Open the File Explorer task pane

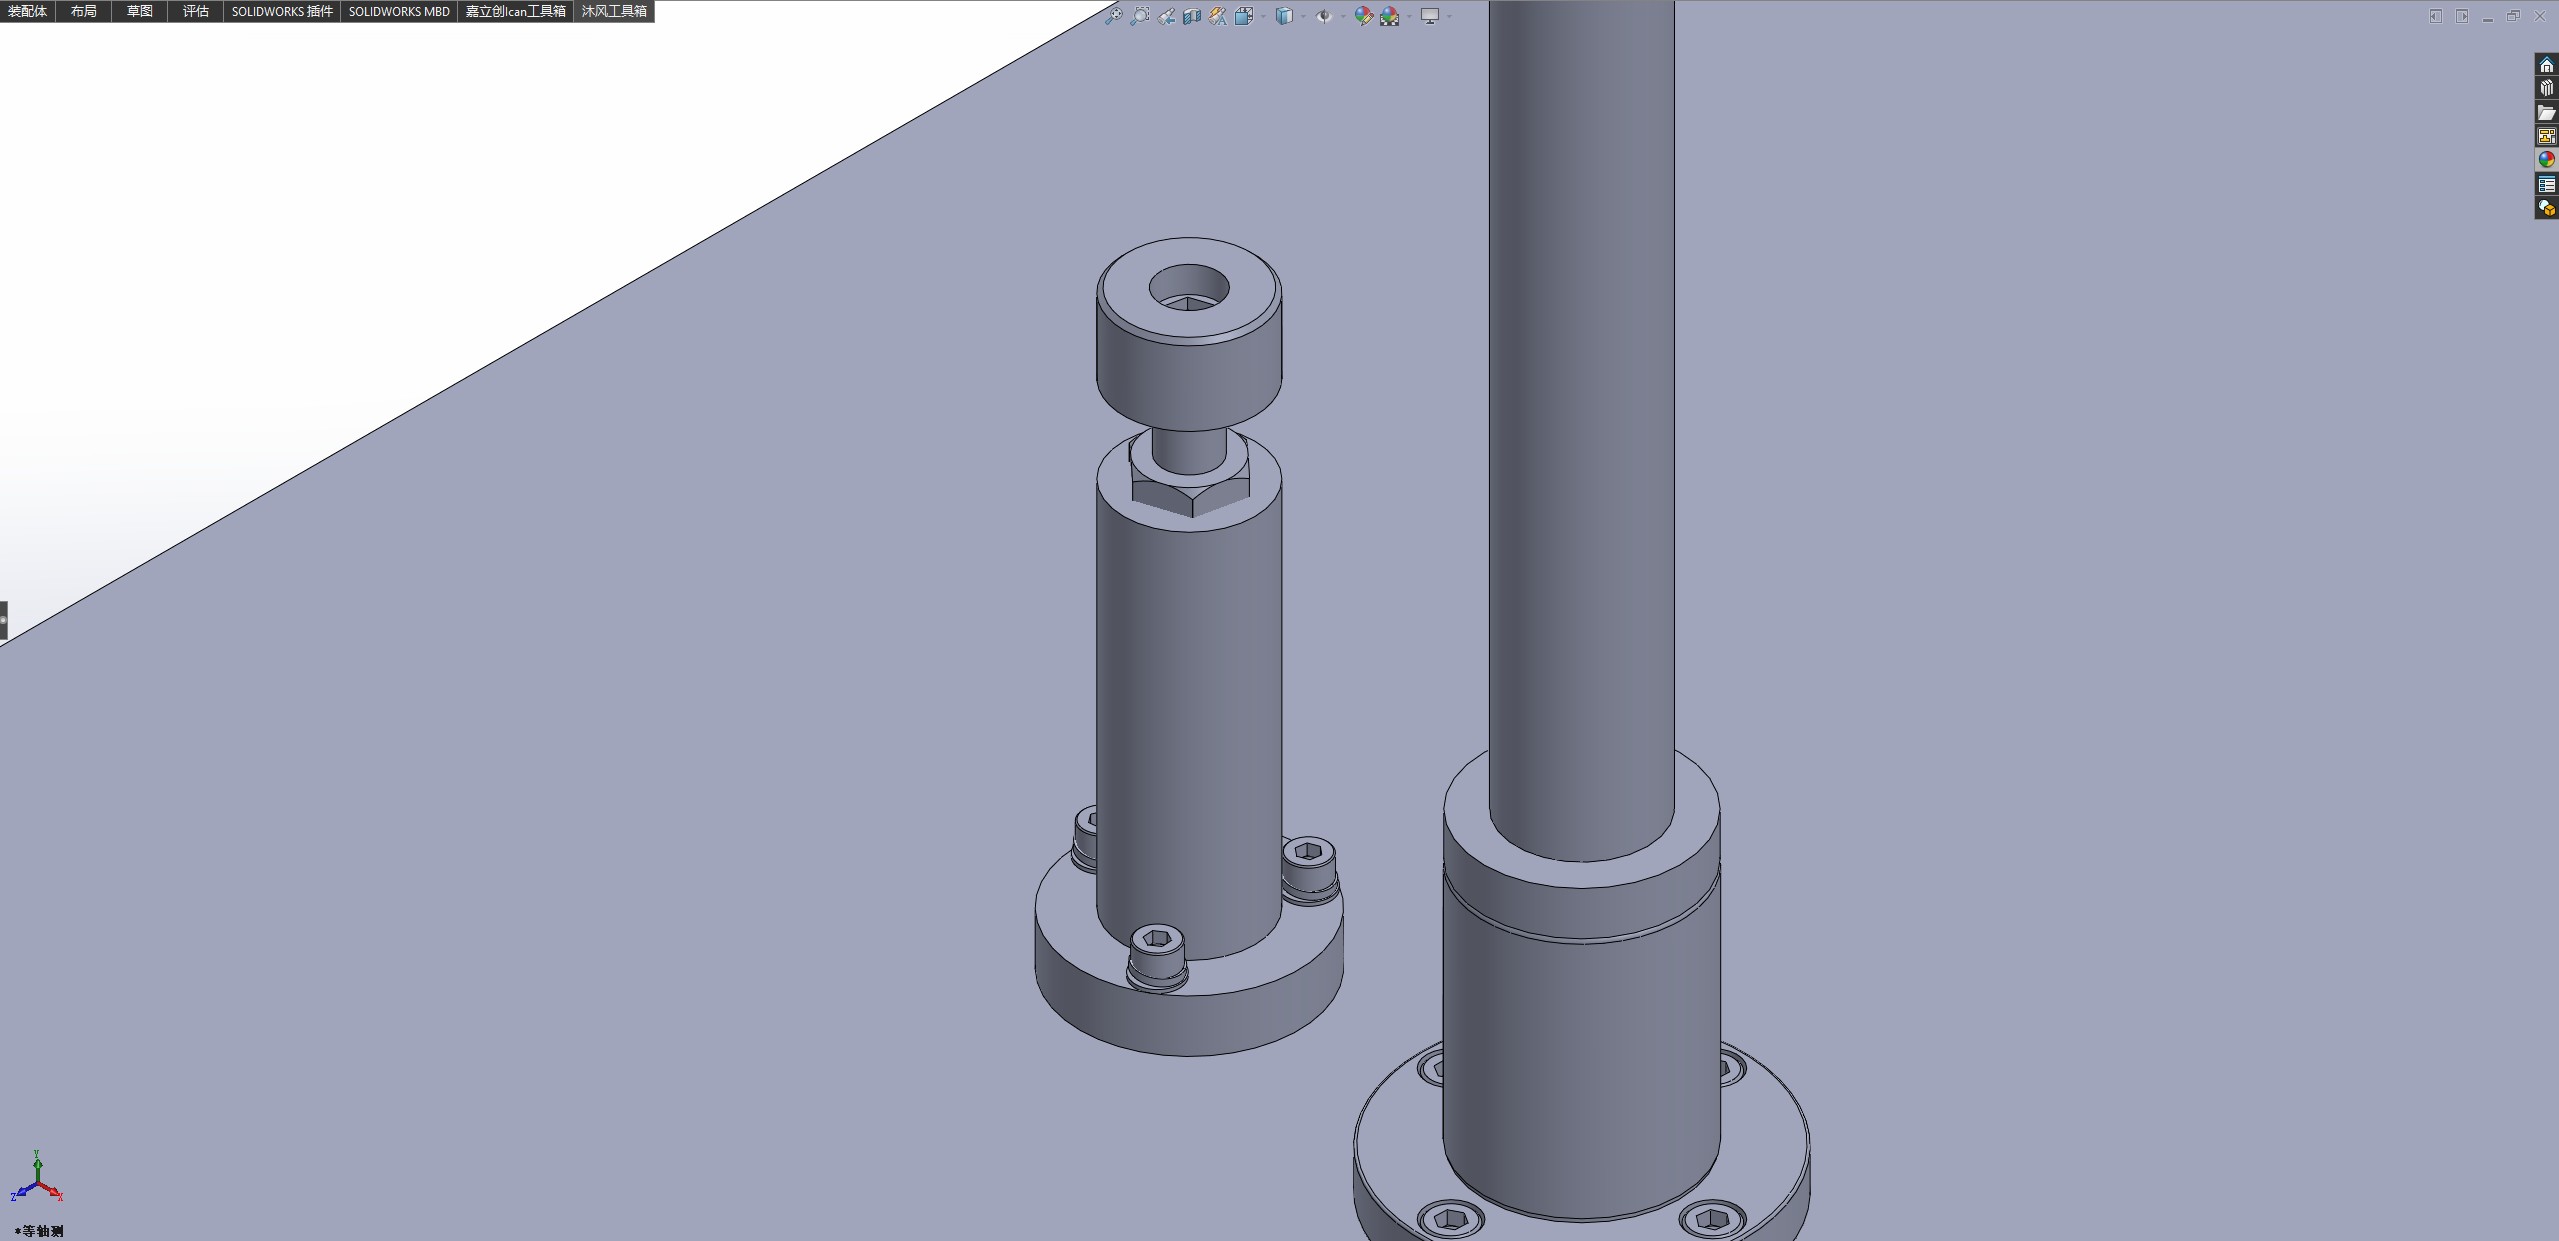(x=2546, y=113)
